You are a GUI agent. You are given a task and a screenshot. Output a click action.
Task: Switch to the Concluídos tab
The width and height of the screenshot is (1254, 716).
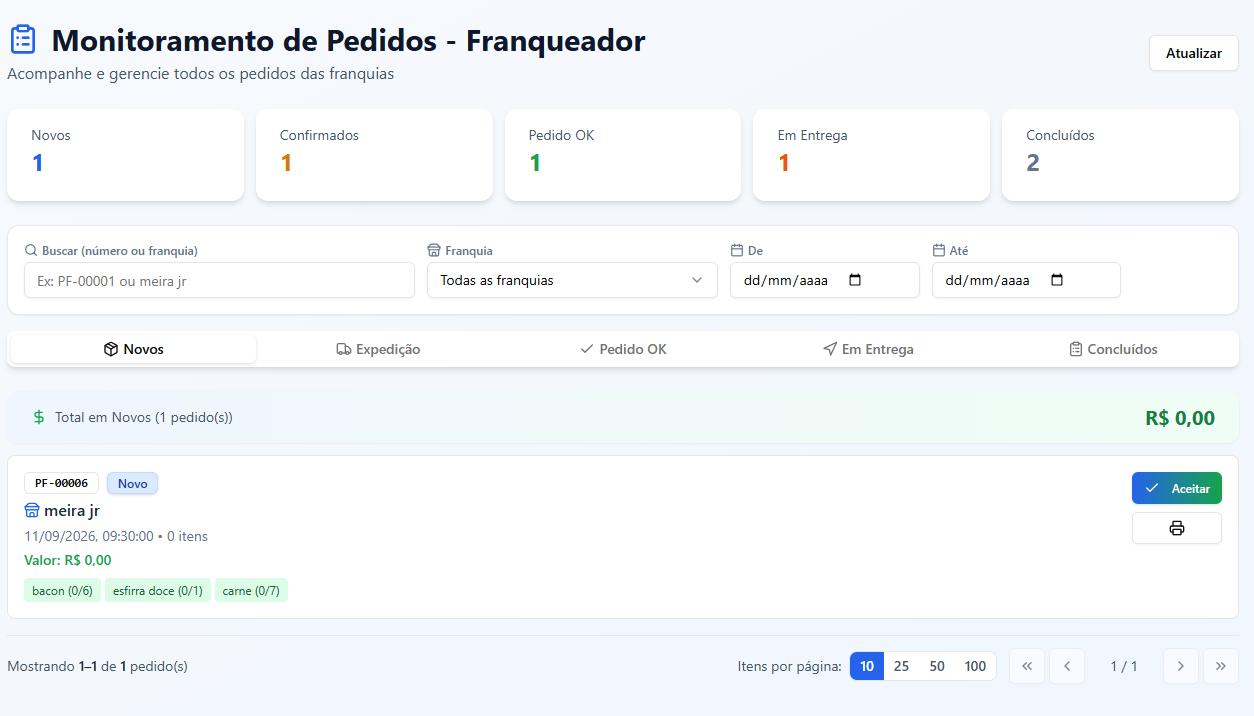coord(1113,349)
